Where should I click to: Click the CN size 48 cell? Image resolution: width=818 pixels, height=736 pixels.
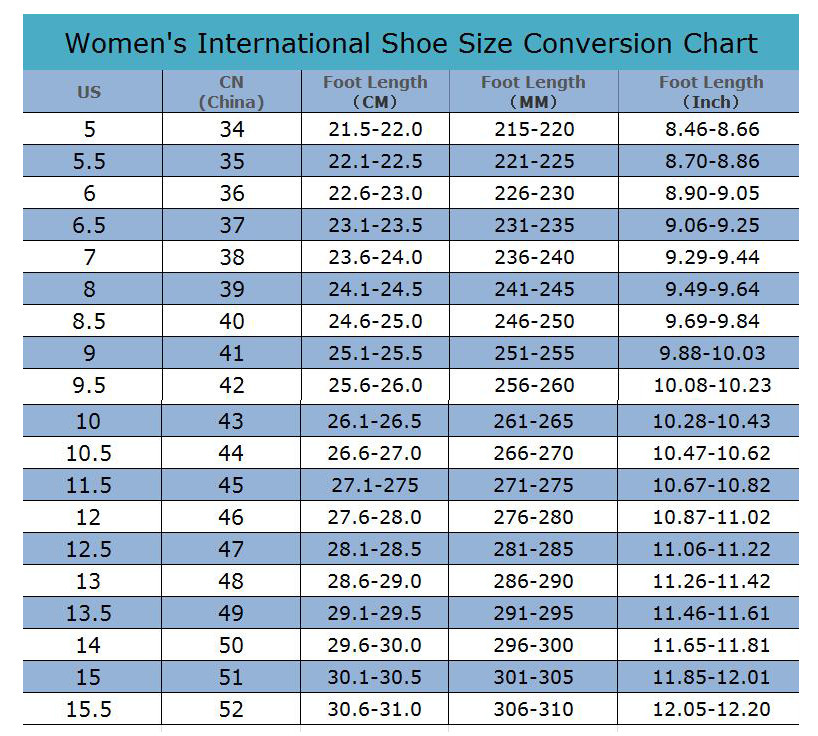pyautogui.click(x=231, y=581)
